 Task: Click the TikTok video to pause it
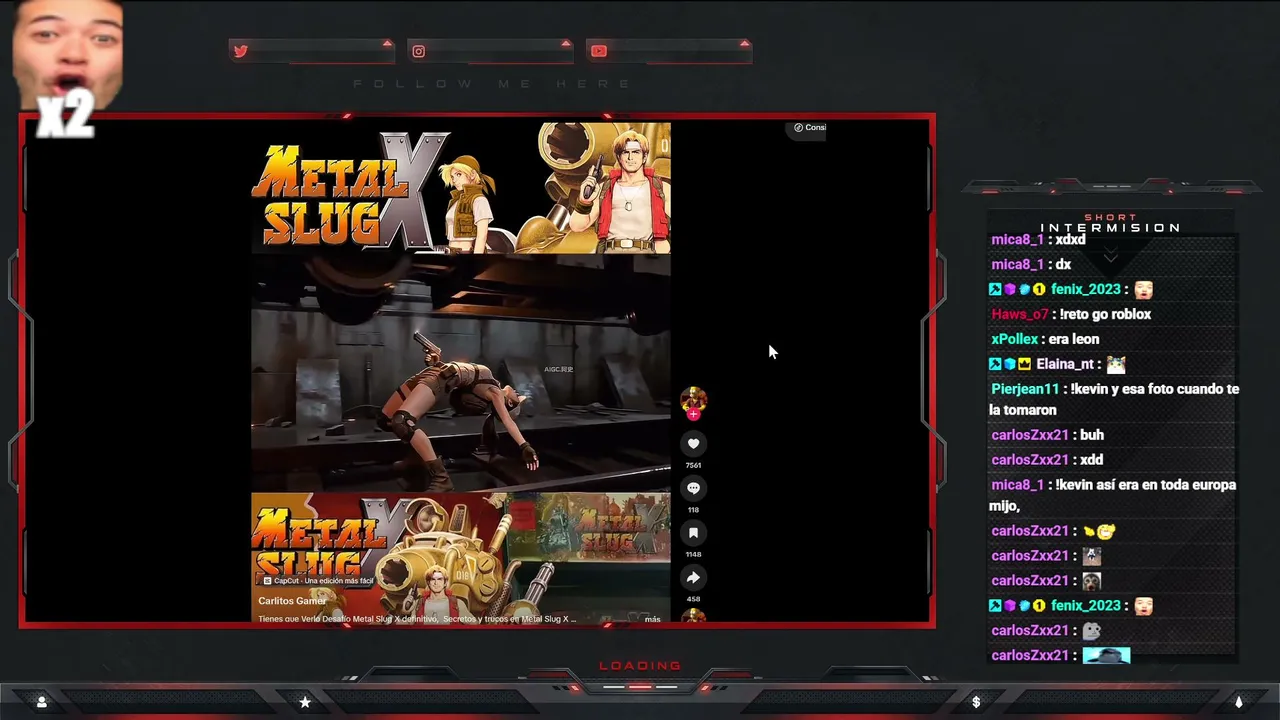point(460,372)
